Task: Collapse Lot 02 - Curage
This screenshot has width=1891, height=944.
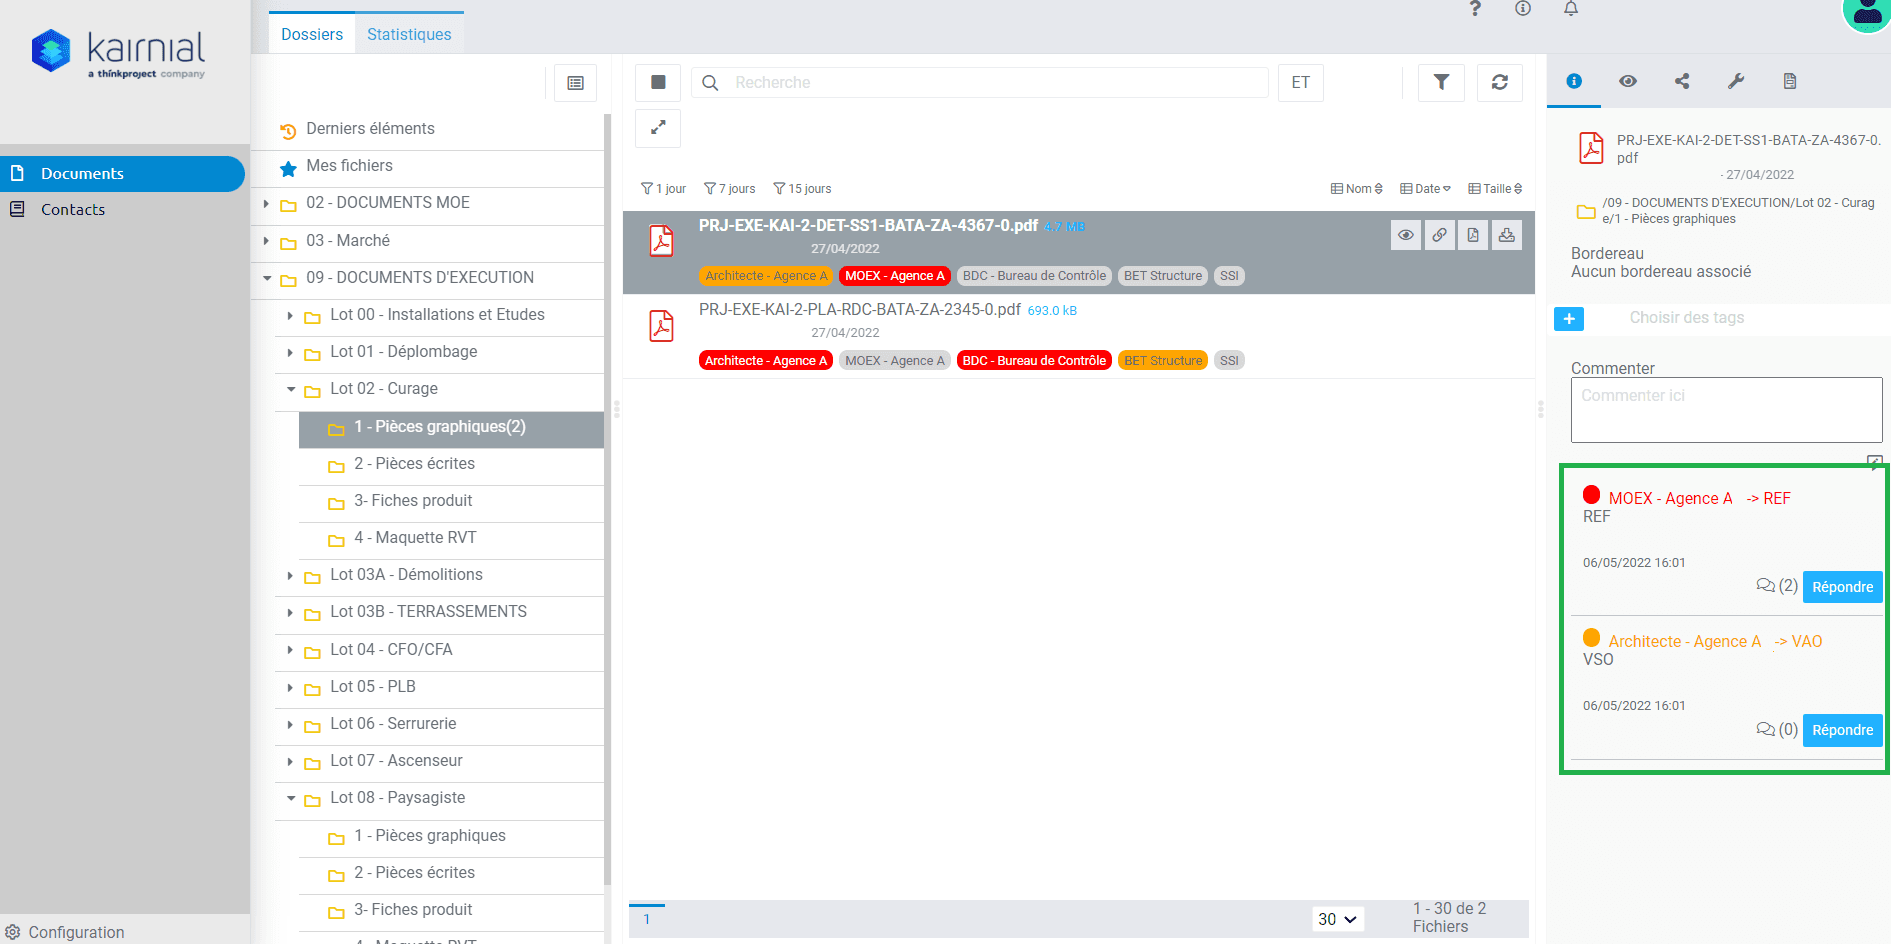Action: pos(291,390)
